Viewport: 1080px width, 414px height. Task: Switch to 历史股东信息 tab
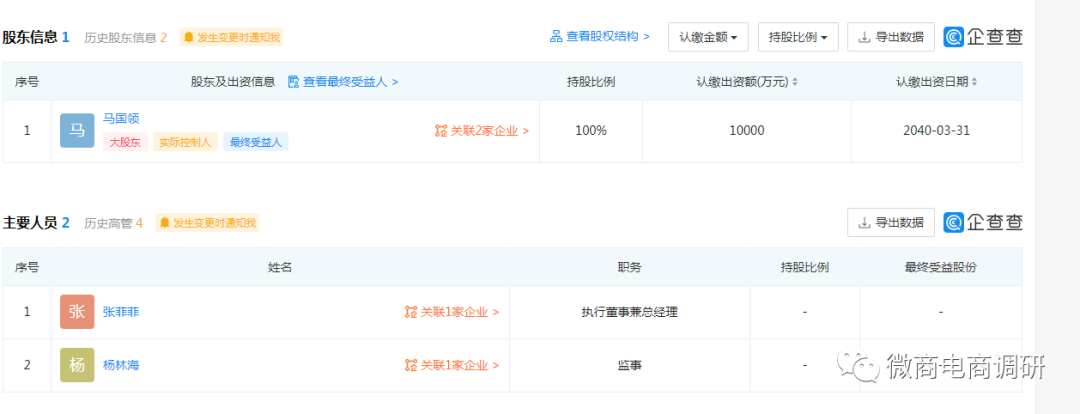point(125,37)
